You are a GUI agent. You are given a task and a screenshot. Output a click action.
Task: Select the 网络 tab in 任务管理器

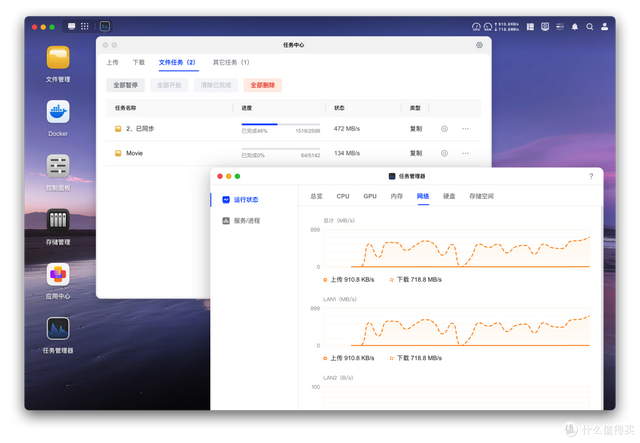point(423,196)
